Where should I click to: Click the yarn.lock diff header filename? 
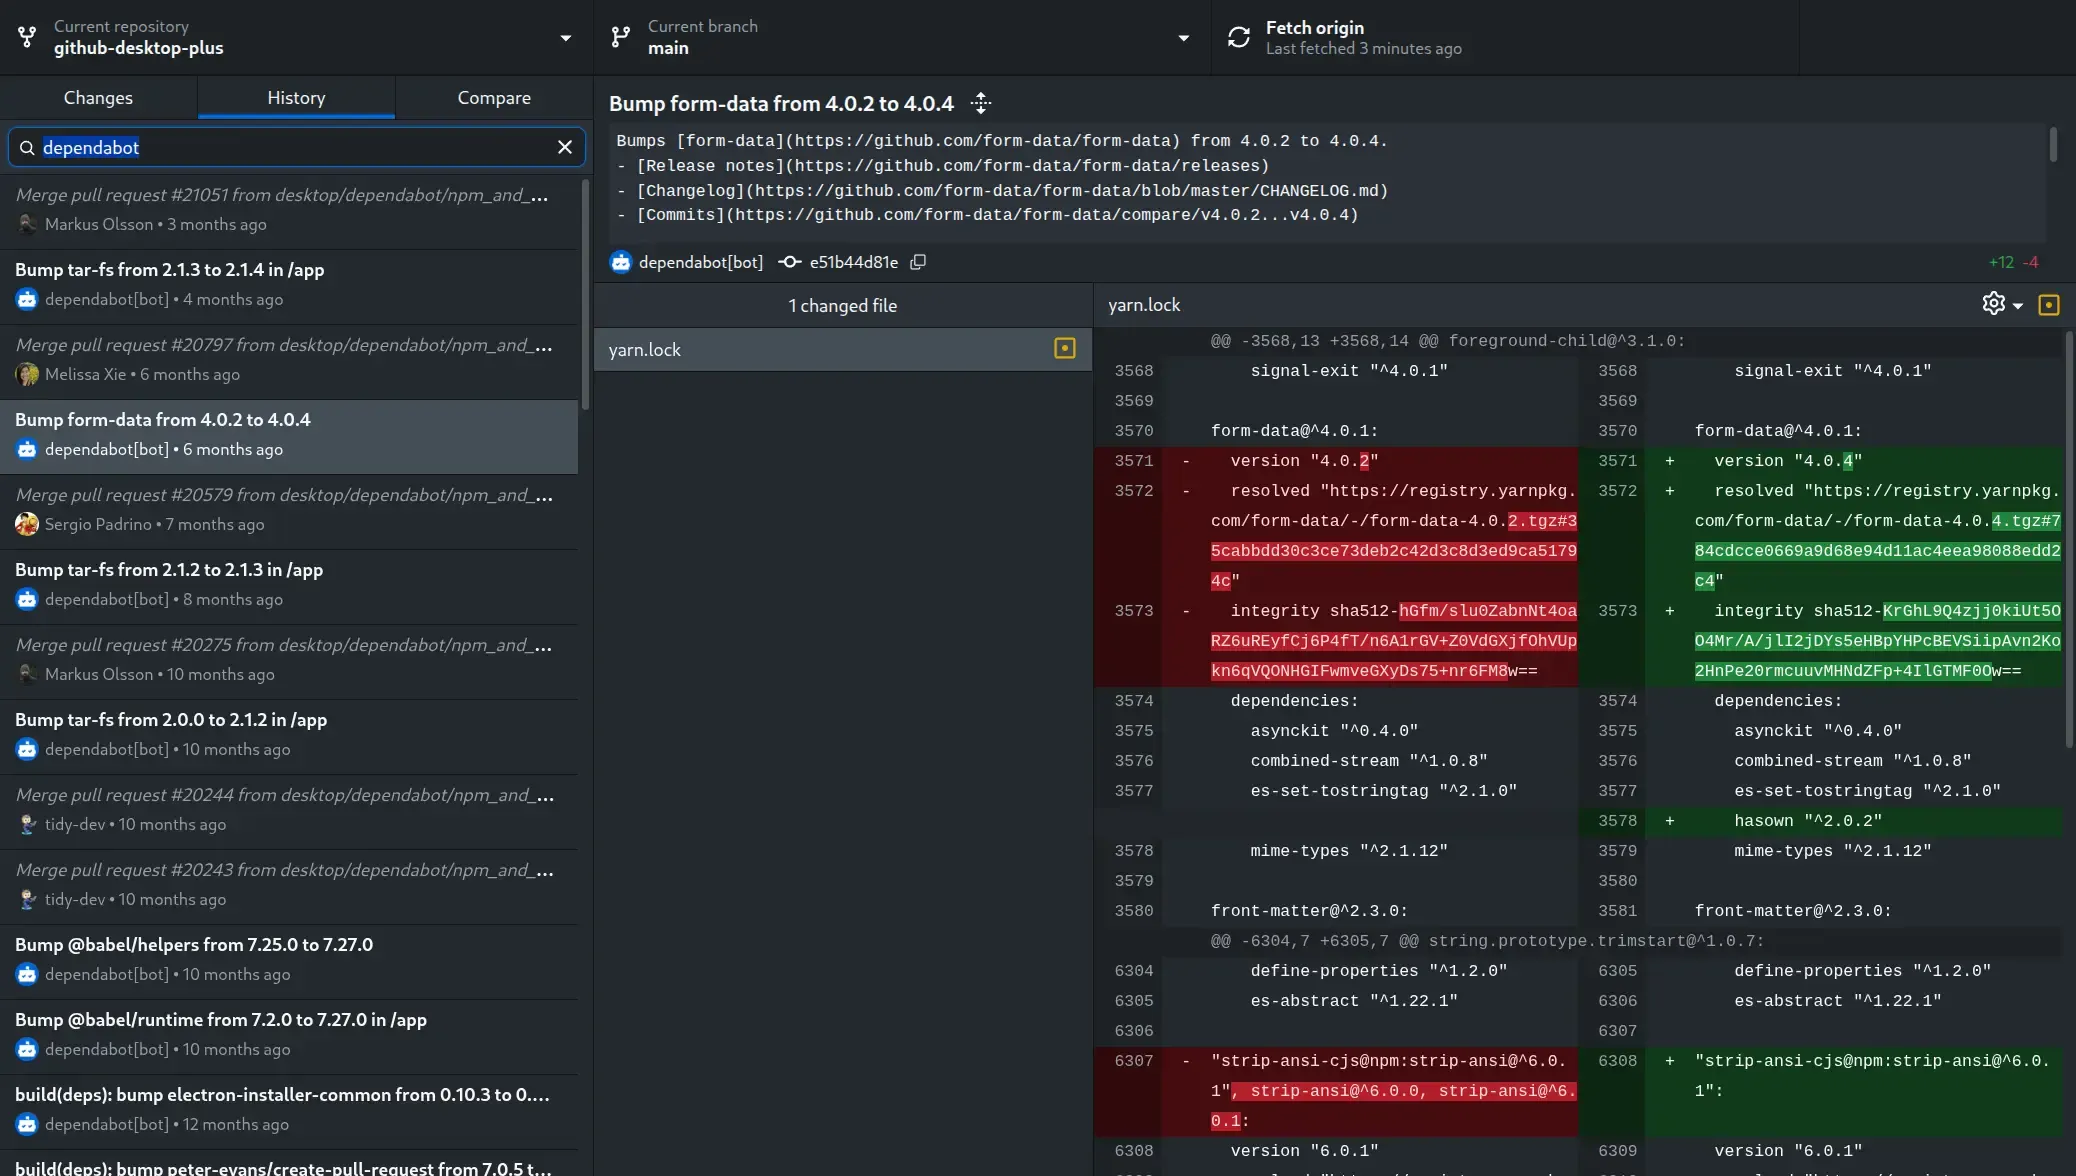(x=1144, y=305)
